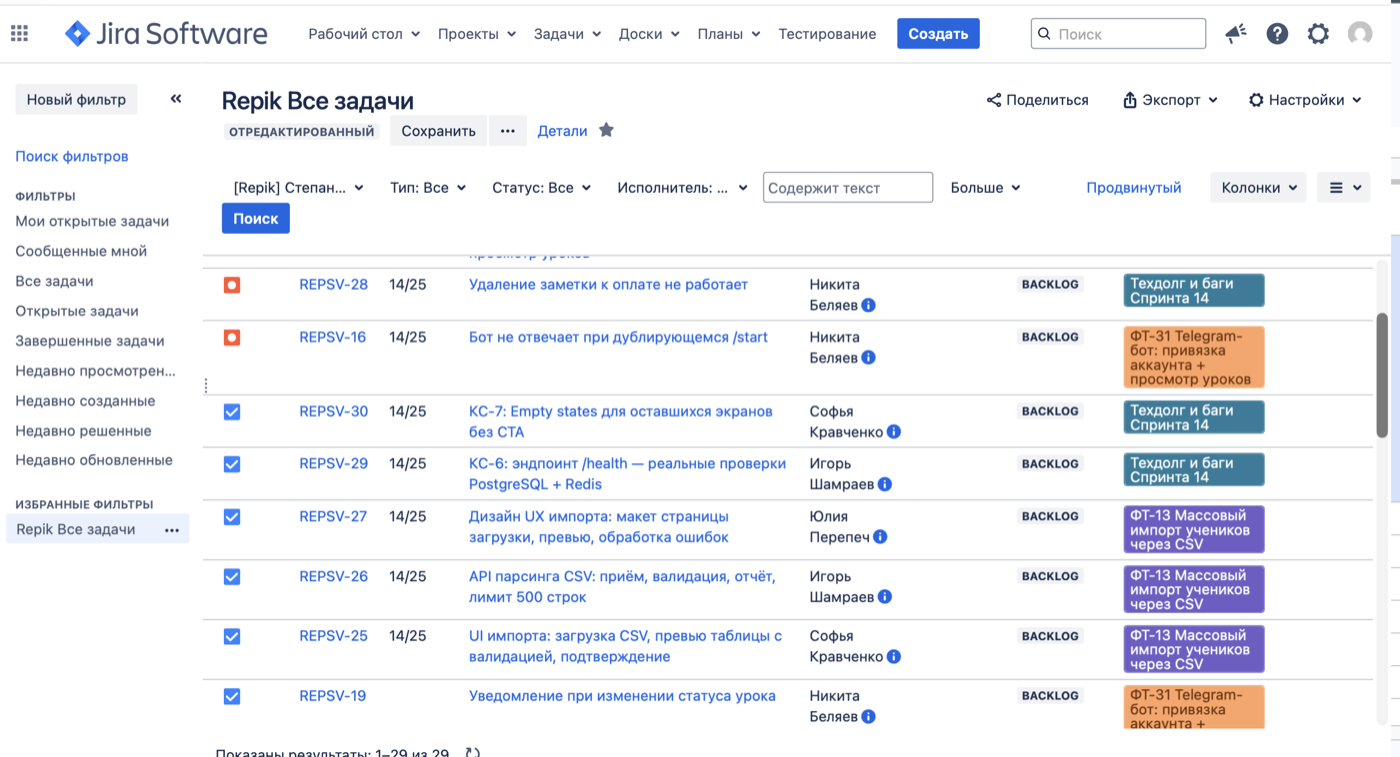Click the task type checkbox icon for REPSV-19
The height and width of the screenshot is (757, 1400).
[232, 697]
